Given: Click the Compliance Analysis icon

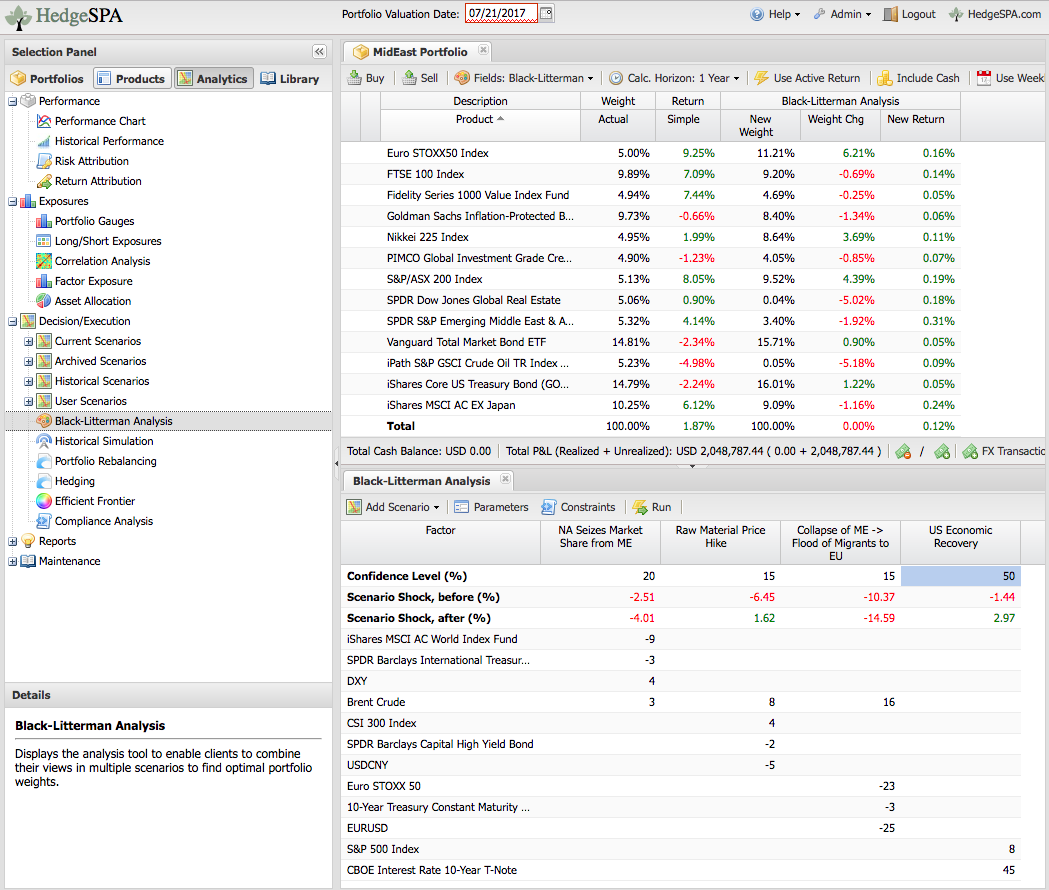Looking at the screenshot, I should [x=44, y=521].
